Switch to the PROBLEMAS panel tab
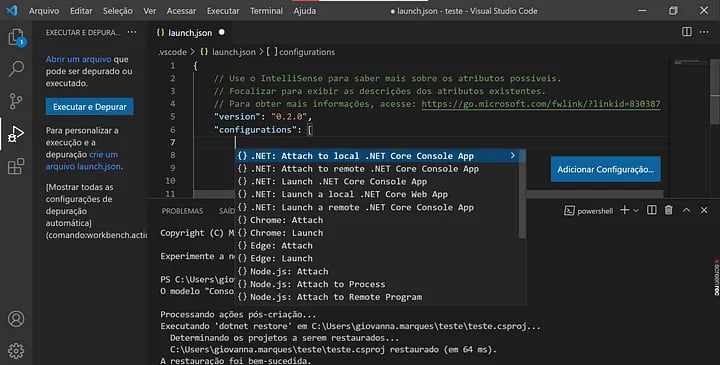 point(182,211)
